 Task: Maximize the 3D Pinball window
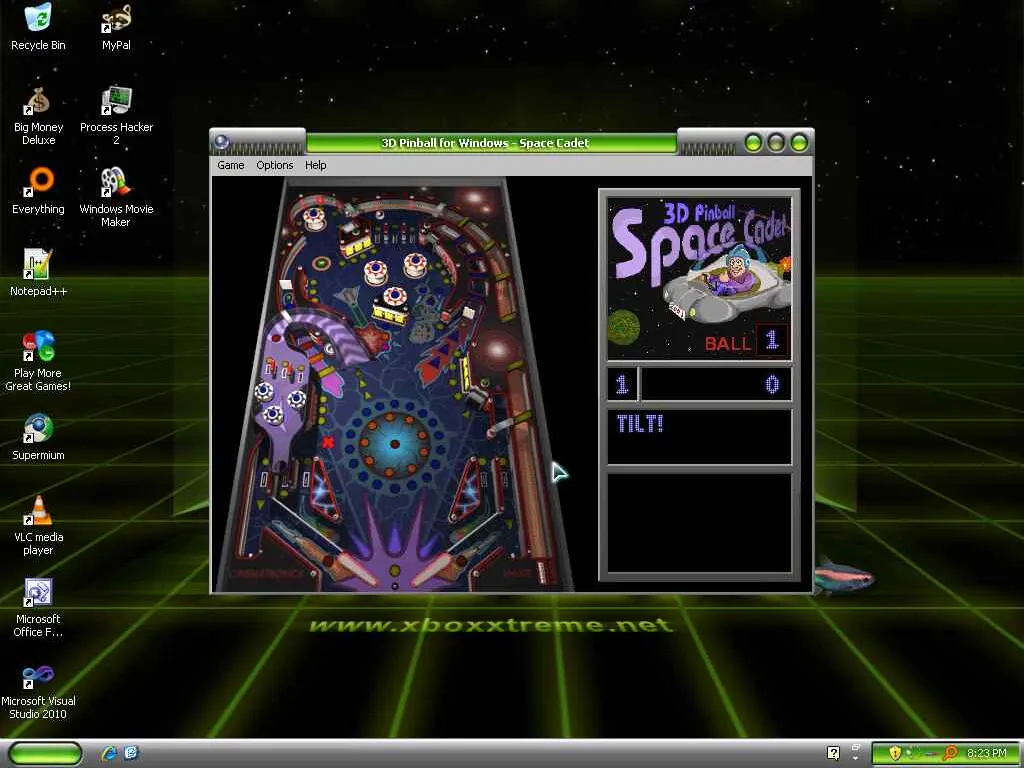tap(776, 142)
